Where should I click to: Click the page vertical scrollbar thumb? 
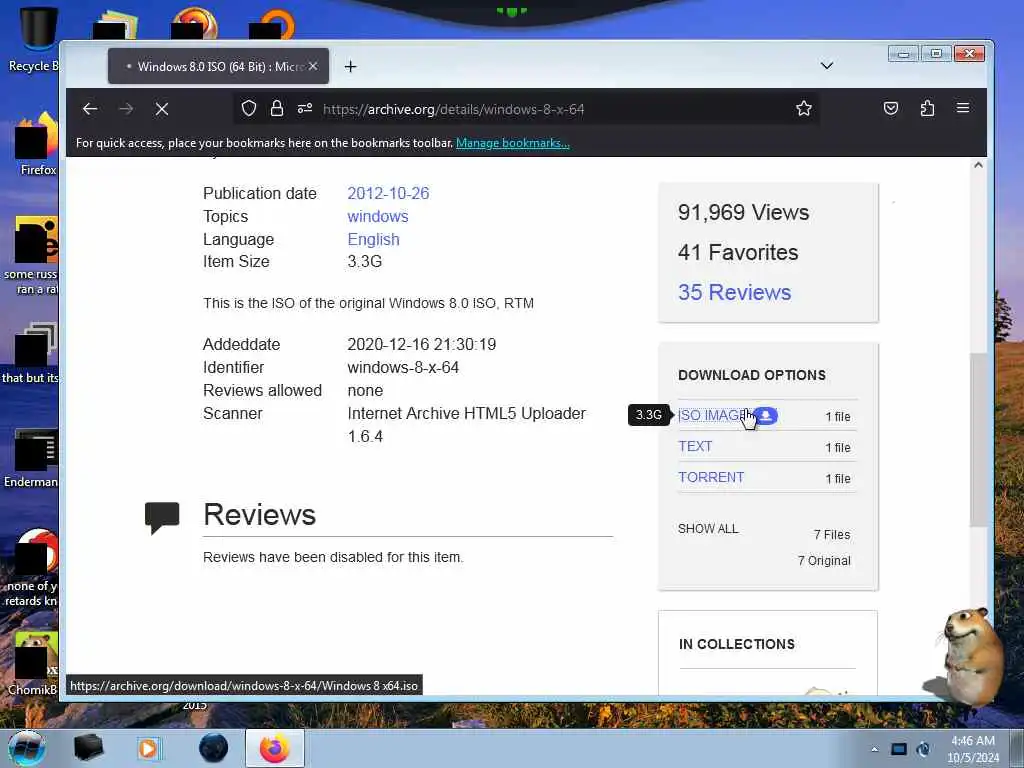point(978,440)
